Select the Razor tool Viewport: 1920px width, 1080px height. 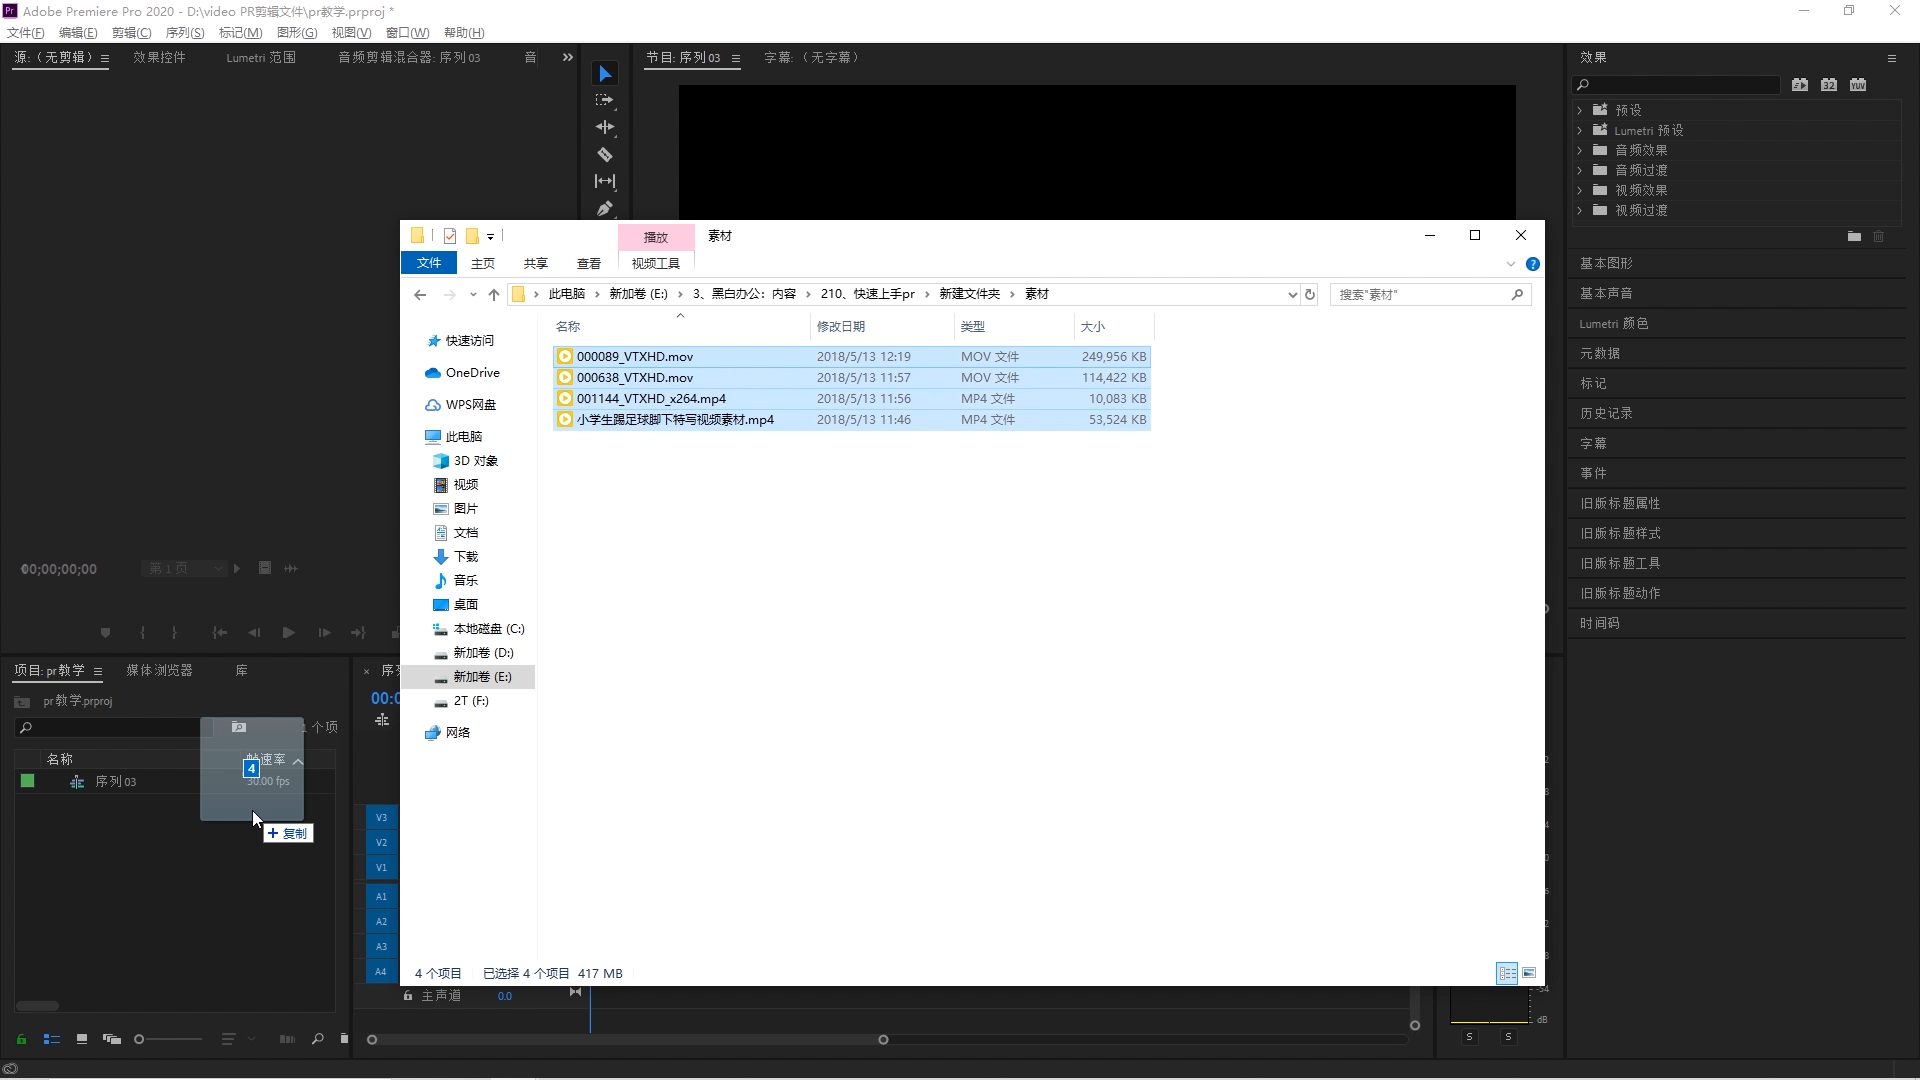[x=605, y=154]
